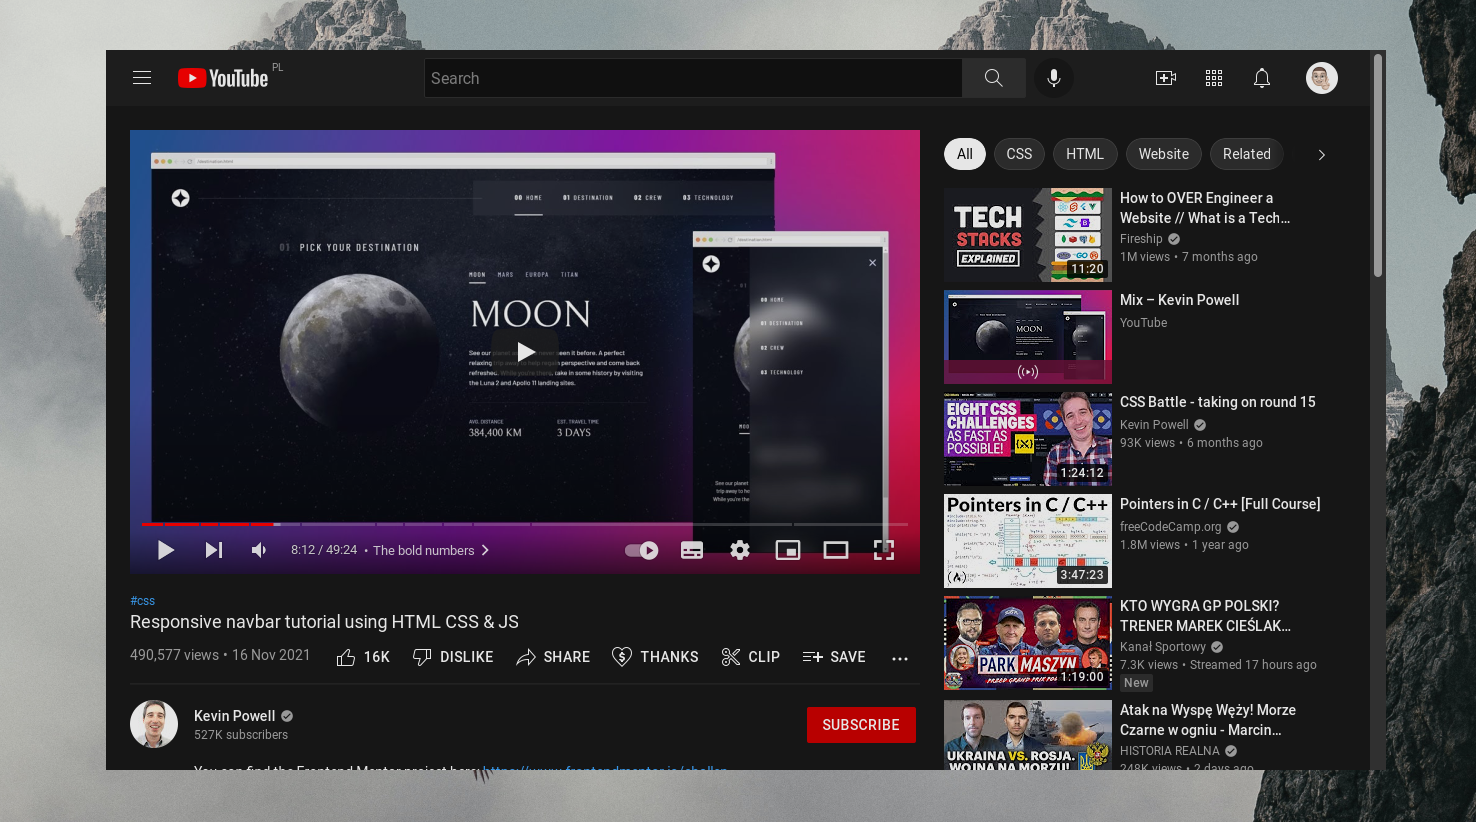
Task: Open the notifications bell
Action: point(1262,78)
